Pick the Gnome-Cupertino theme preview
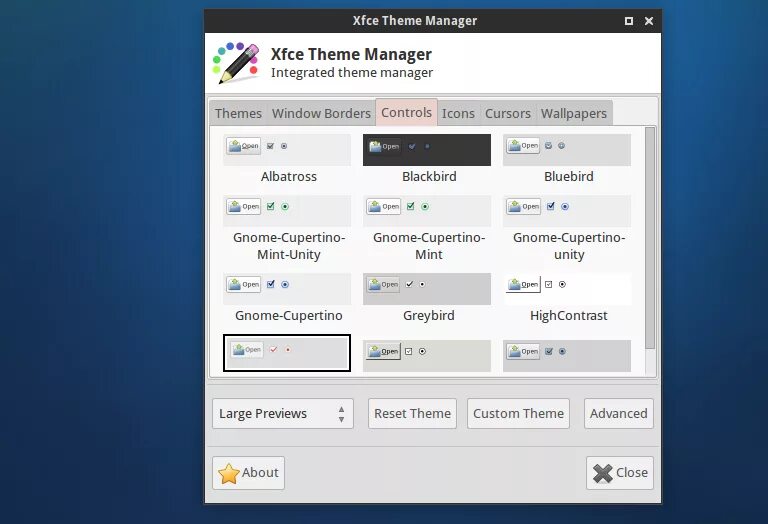 287,289
